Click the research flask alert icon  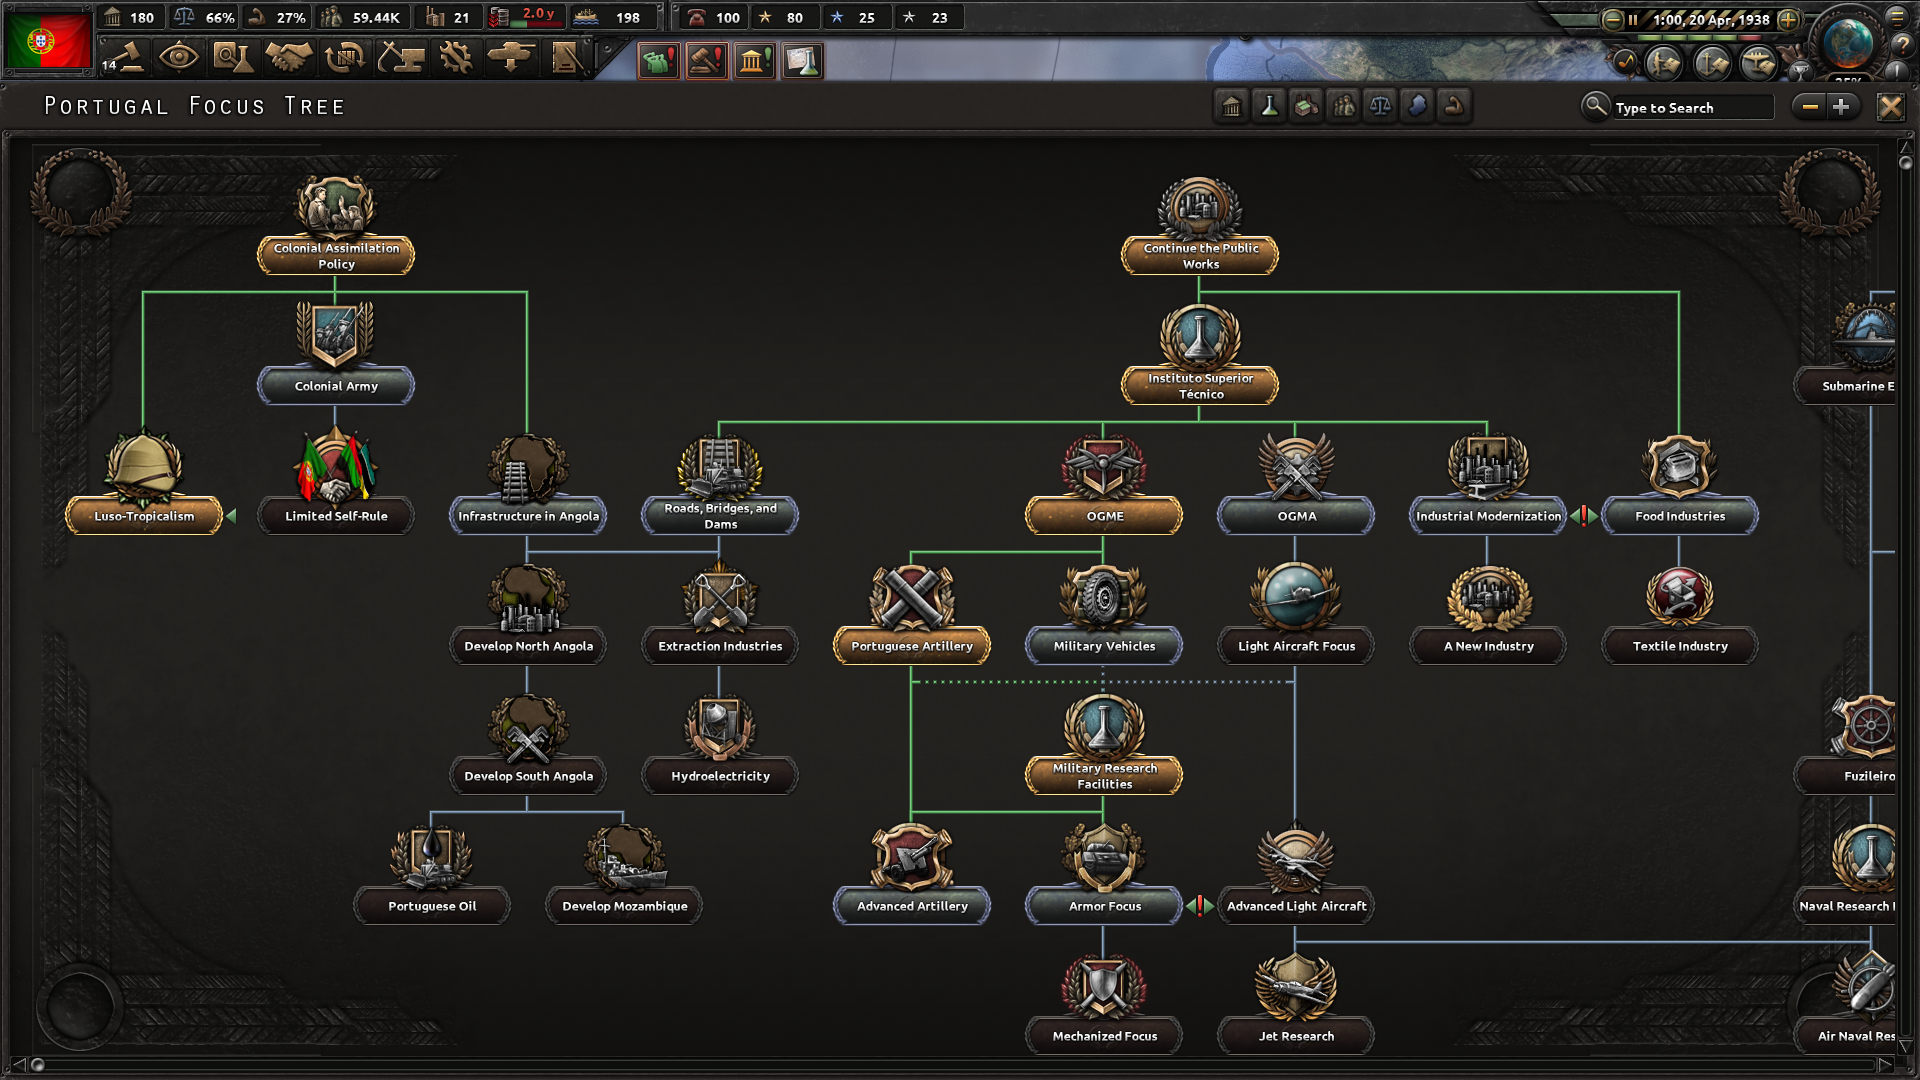tap(802, 61)
